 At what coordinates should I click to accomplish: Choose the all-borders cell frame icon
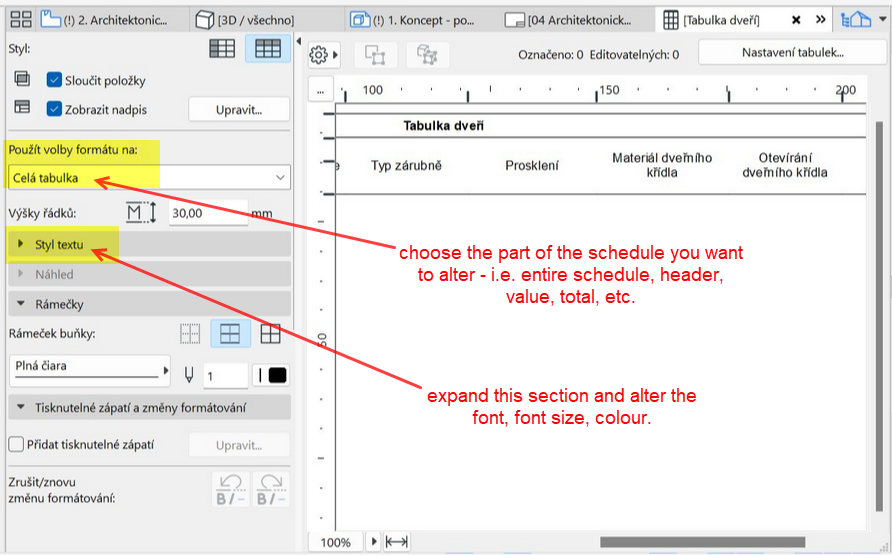click(270, 334)
